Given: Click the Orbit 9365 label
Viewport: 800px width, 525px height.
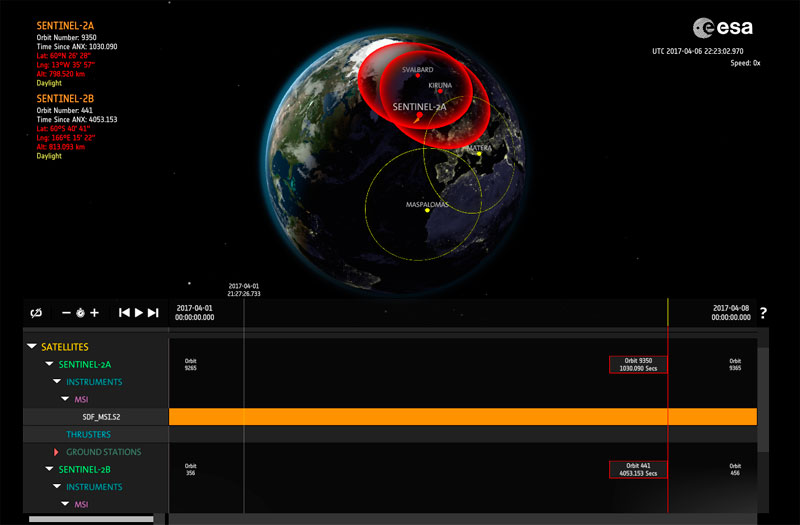Looking at the screenshot, I should (735, 364).
